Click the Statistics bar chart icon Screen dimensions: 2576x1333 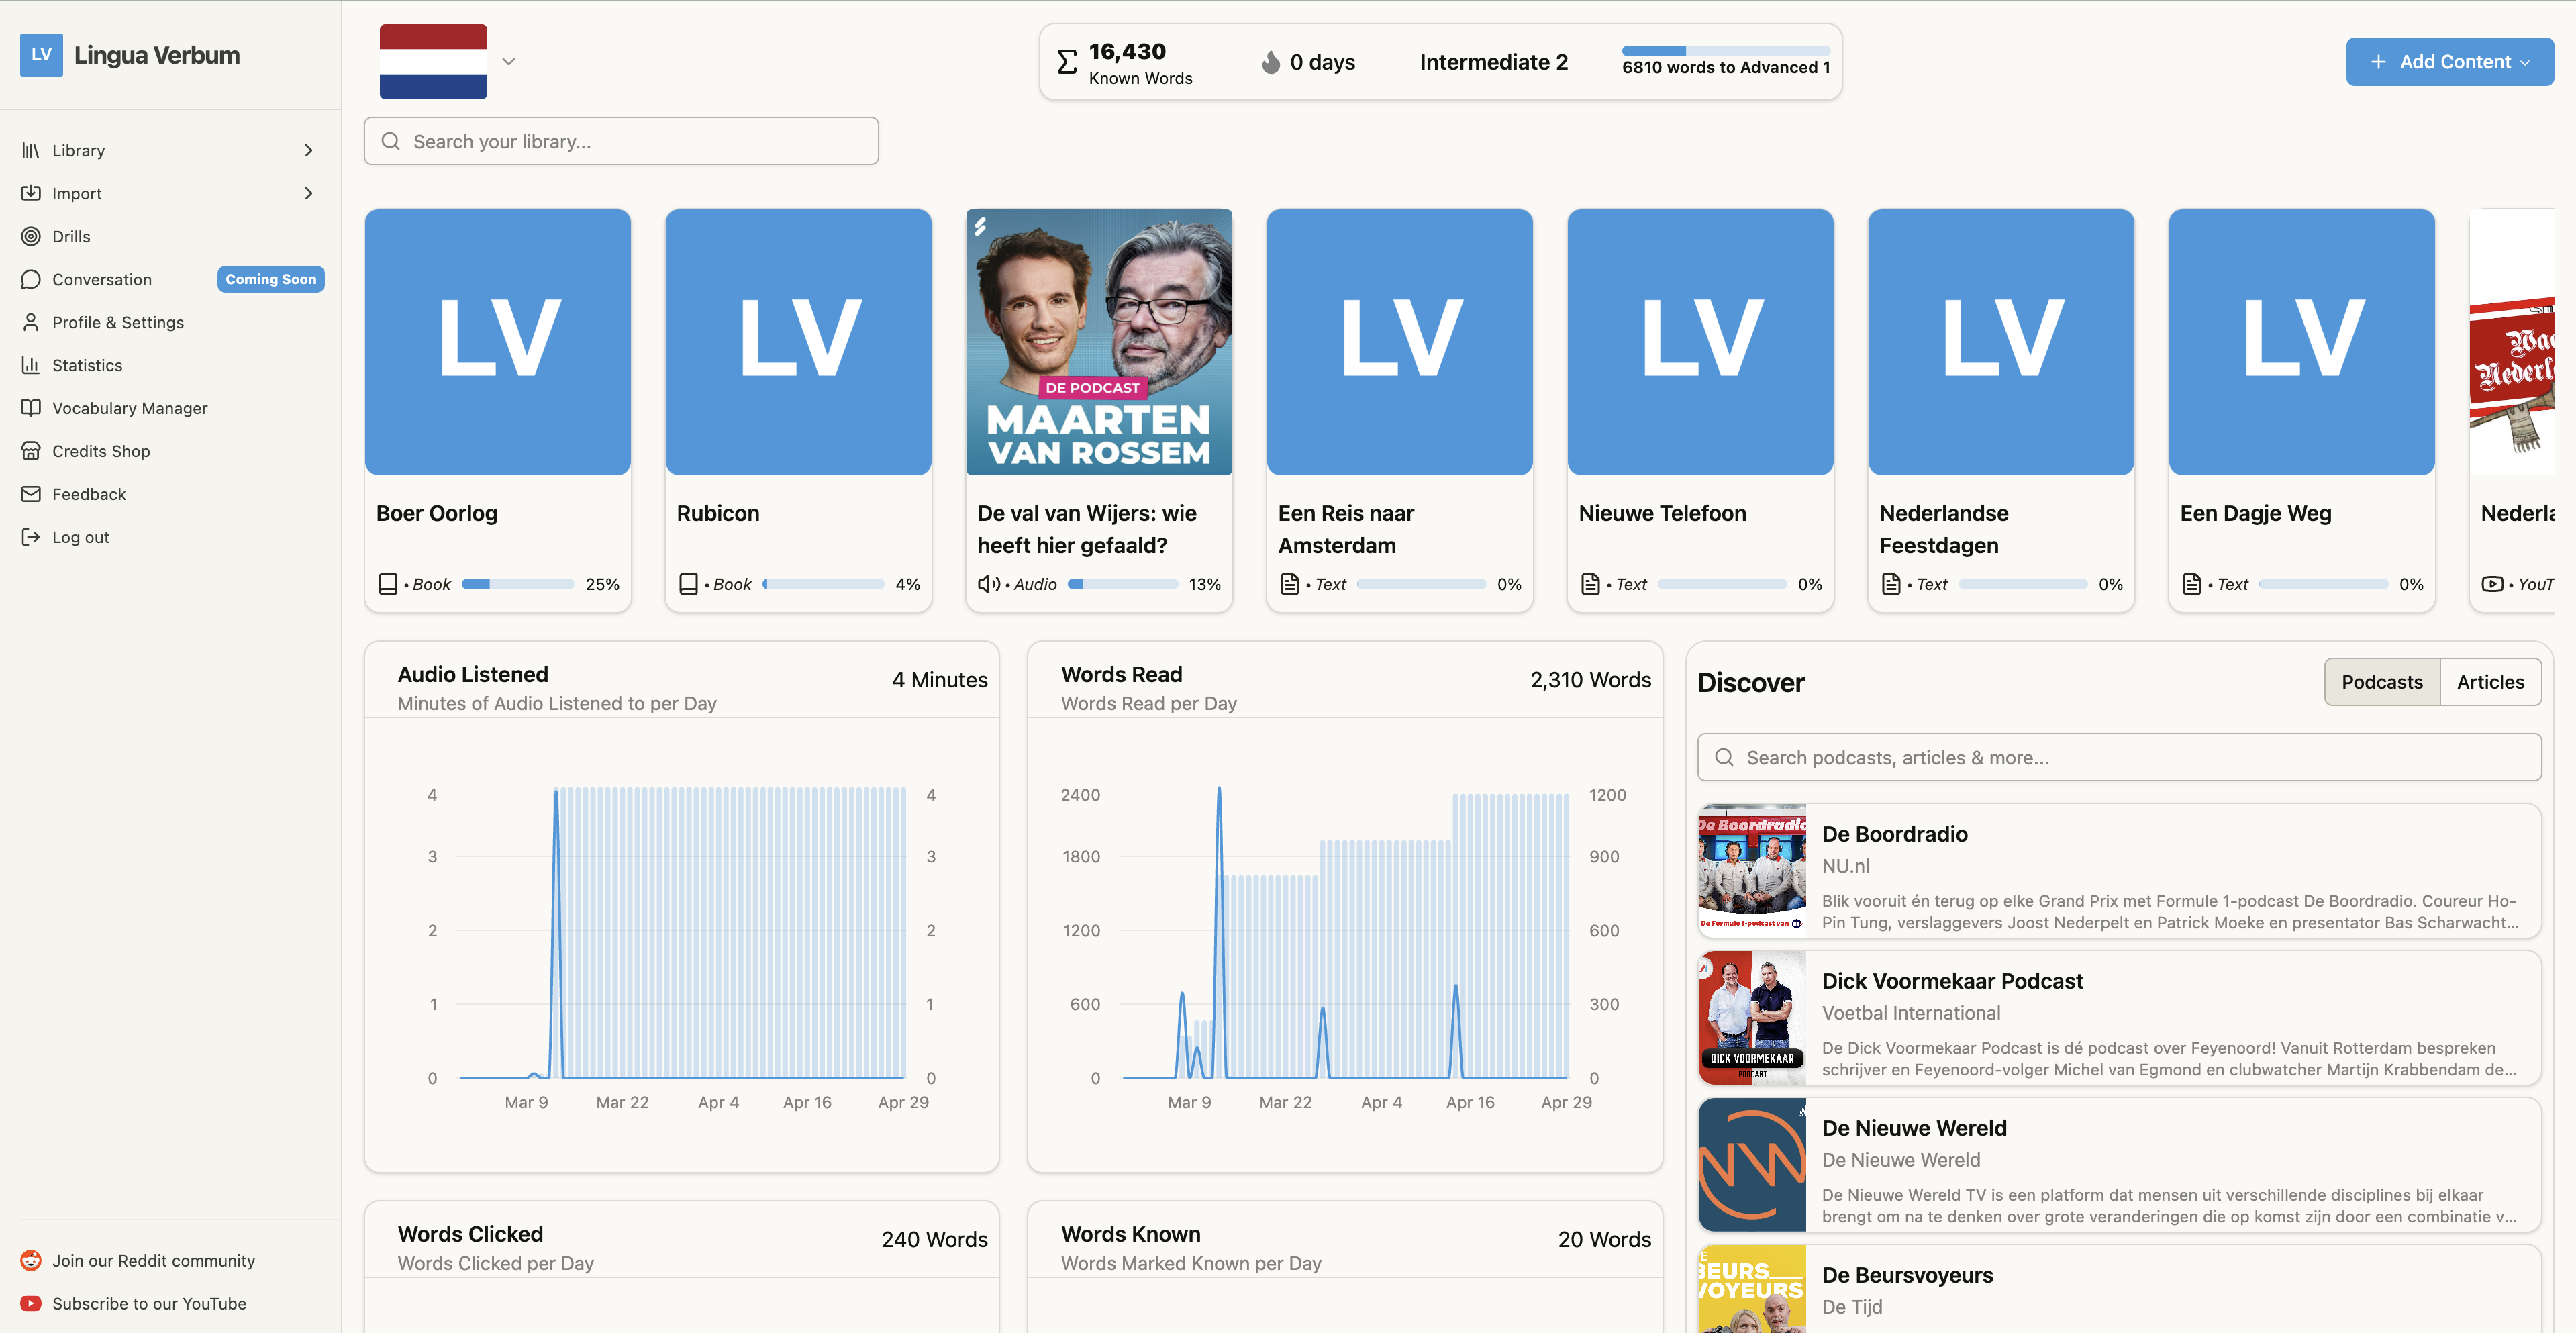coord(31,365)
